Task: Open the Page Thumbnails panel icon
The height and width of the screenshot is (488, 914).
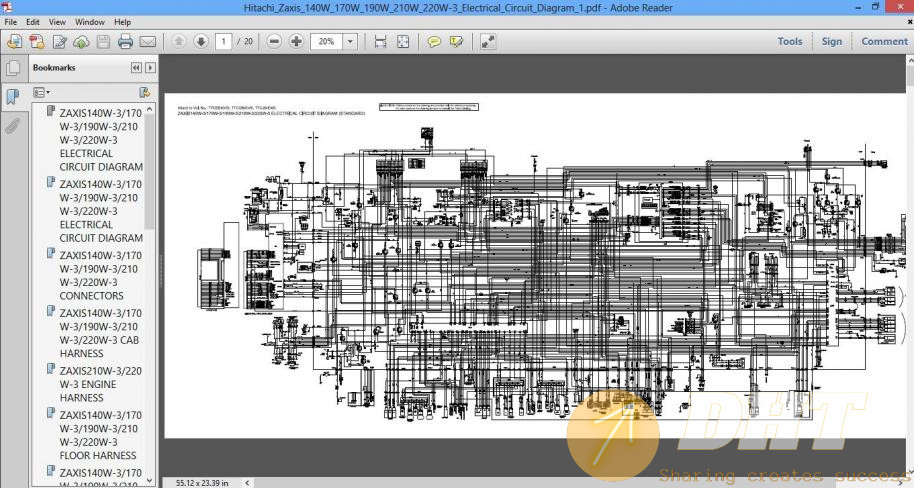Action: pos(13,68)
